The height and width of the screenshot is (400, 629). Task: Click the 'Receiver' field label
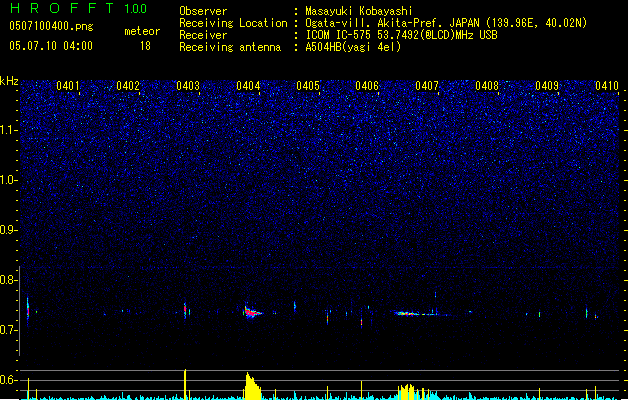coord(203,35)
